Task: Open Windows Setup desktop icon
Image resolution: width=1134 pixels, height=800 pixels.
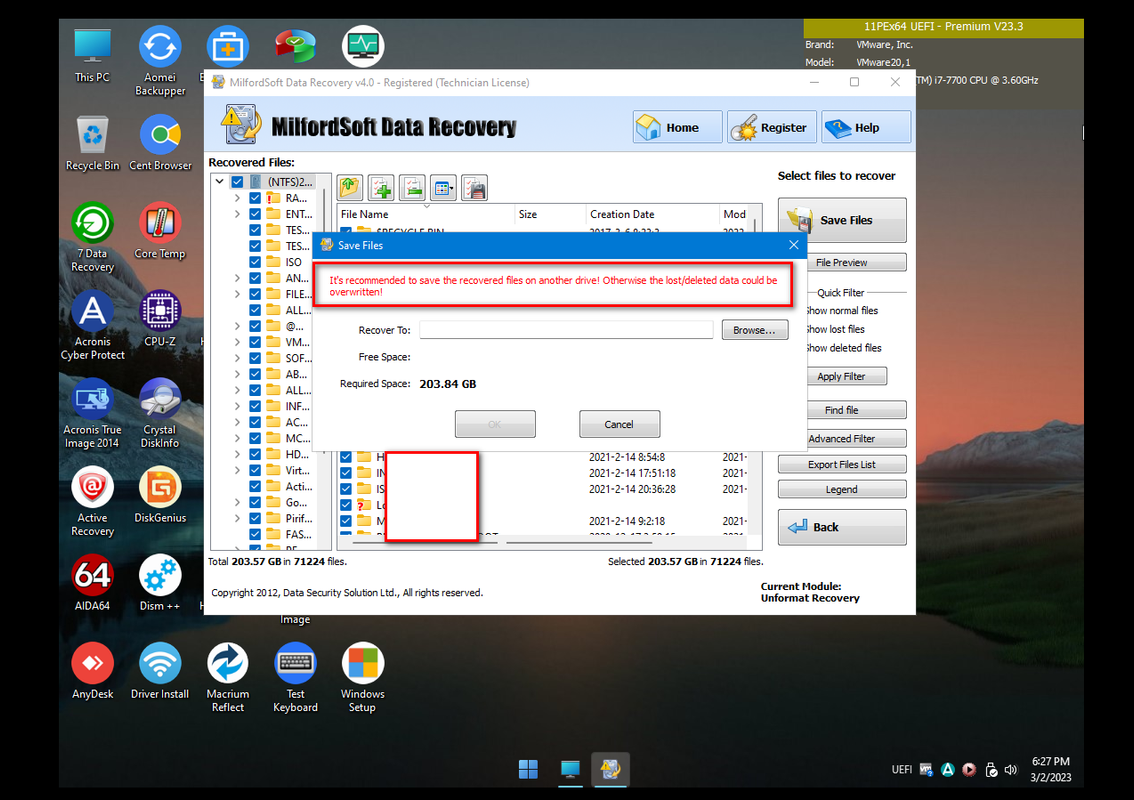Action: tap(362, 678)
